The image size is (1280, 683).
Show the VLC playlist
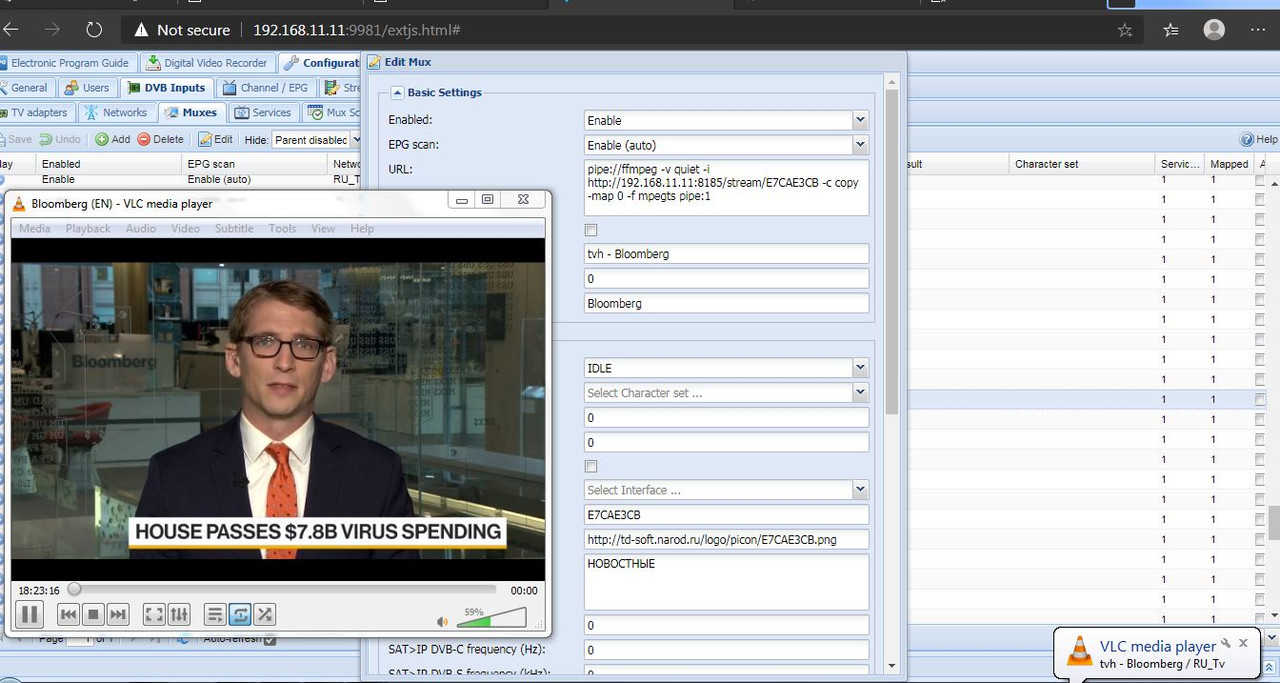[x=214, y=614]
